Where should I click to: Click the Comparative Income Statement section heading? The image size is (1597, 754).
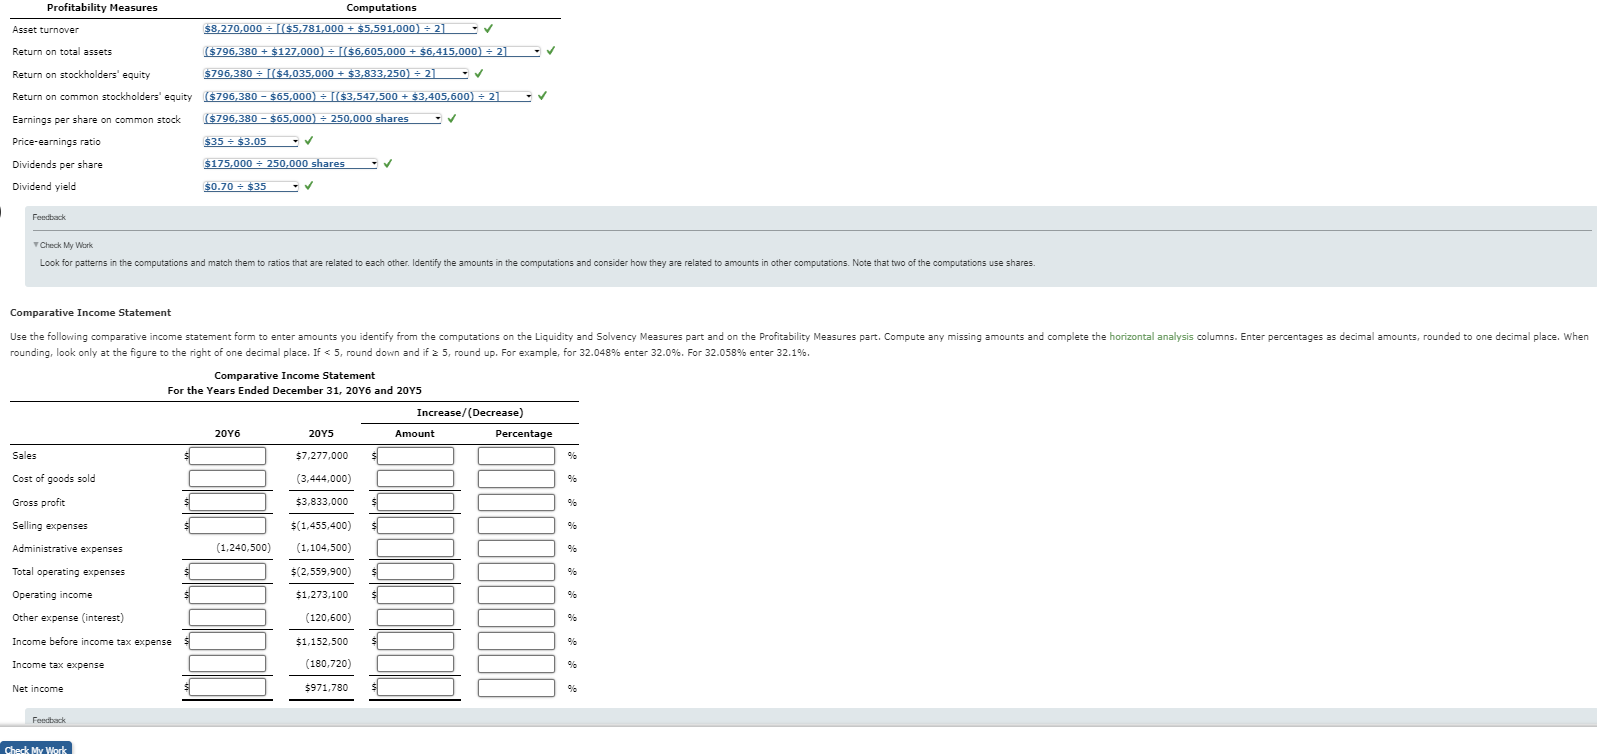coord(90,313)
